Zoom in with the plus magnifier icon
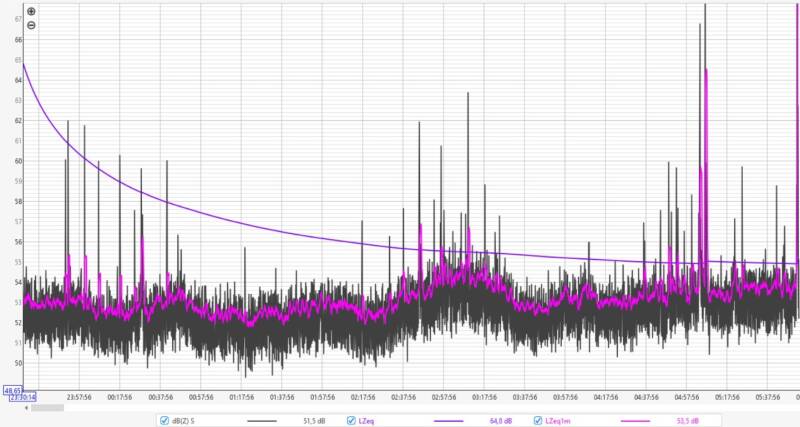800x427 pixels. click(31, 11)
